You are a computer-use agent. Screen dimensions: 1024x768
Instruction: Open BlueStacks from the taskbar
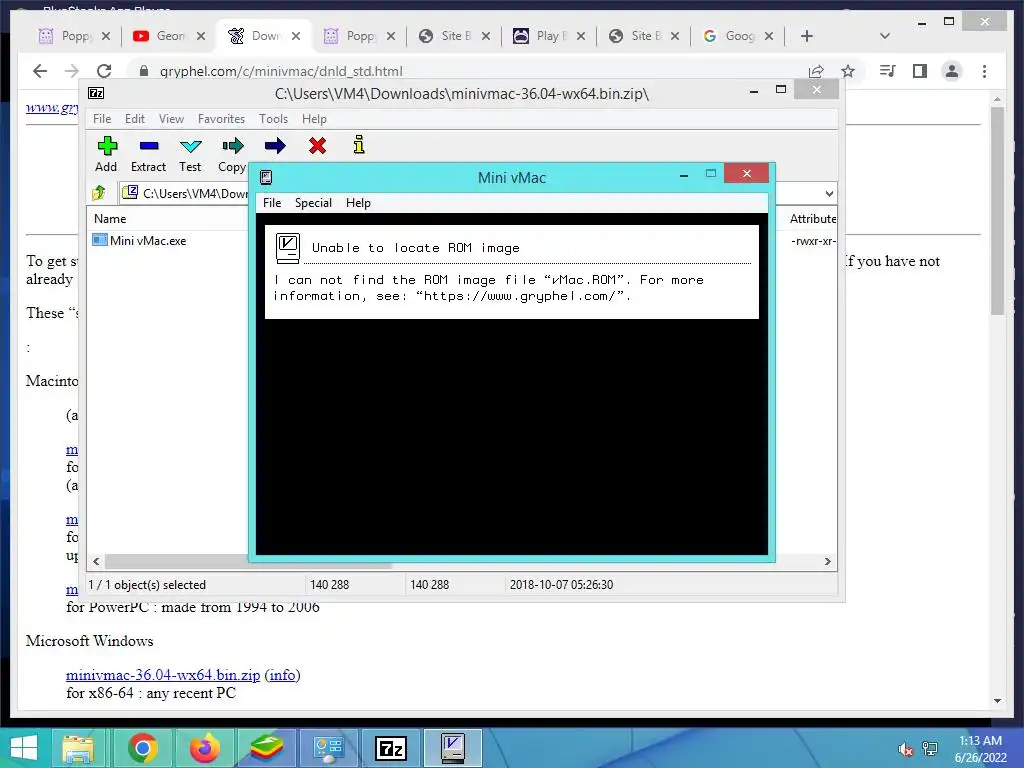266,748
